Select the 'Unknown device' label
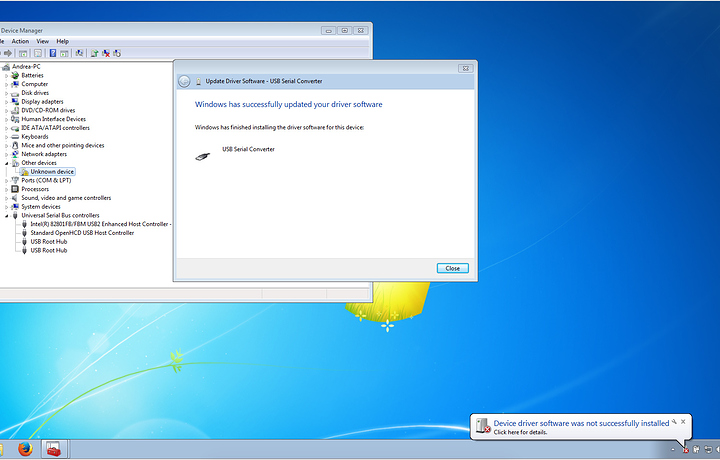Viewport: 720px width, 460px height. coord(52,172)
